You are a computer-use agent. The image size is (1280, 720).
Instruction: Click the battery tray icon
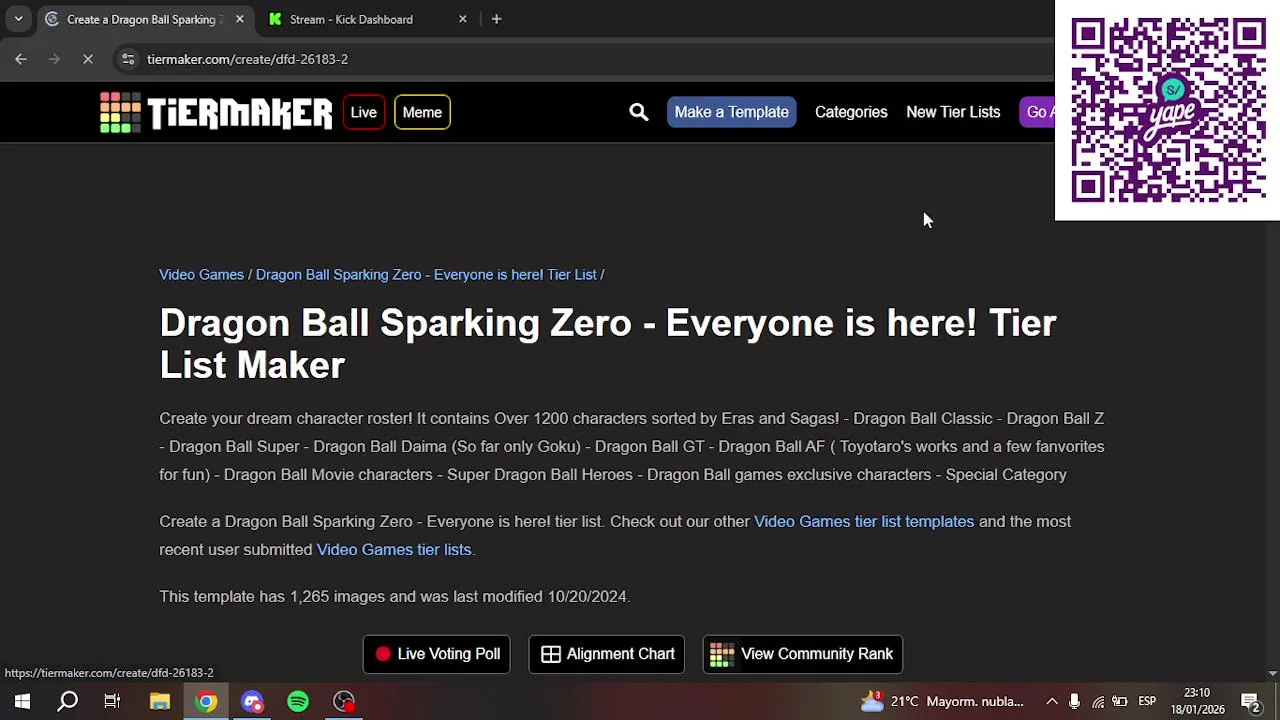[1120, 701]
